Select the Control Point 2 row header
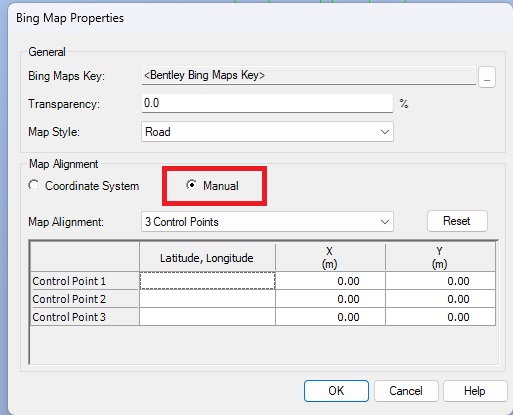Viewport: 513px width, 415px height. tap(85, 299)
